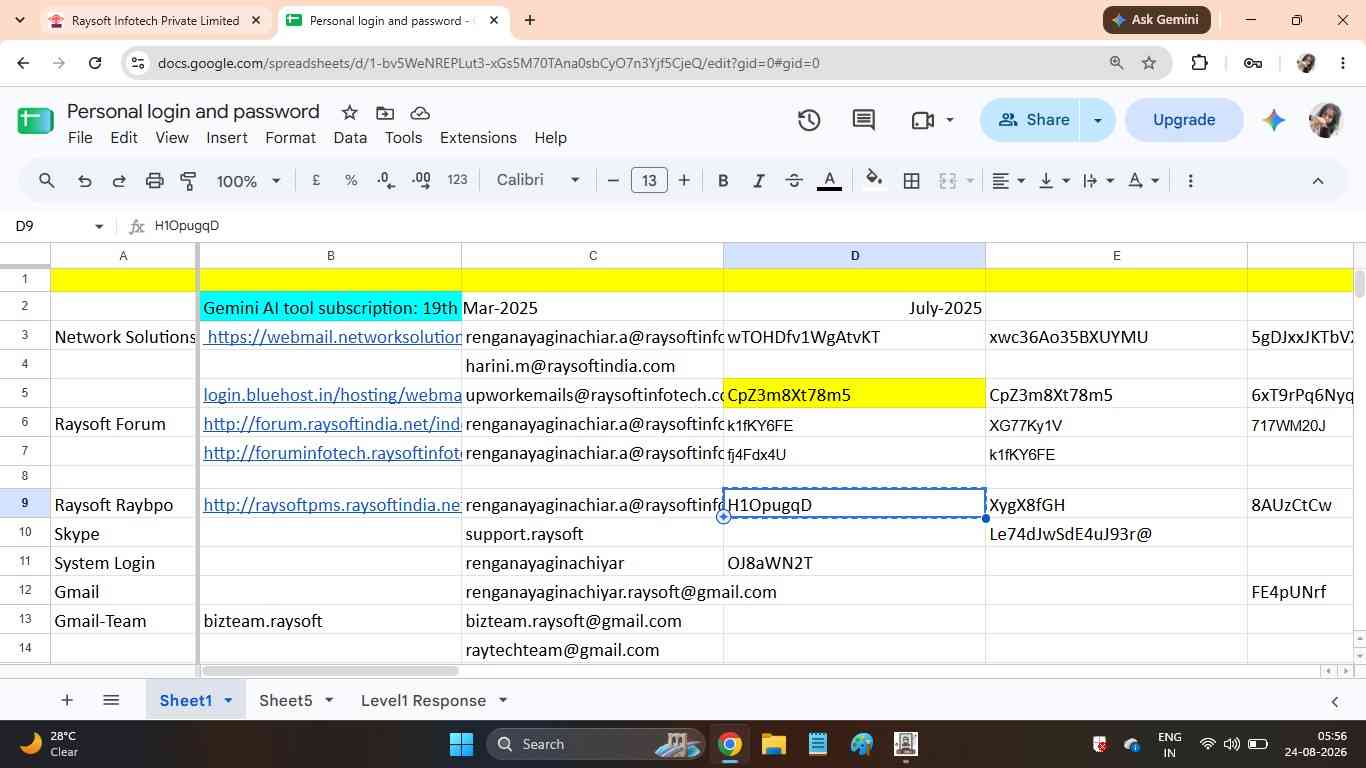1366x768 pixels.
Task: Click the Upgrade button
Action: point(1184,120)
